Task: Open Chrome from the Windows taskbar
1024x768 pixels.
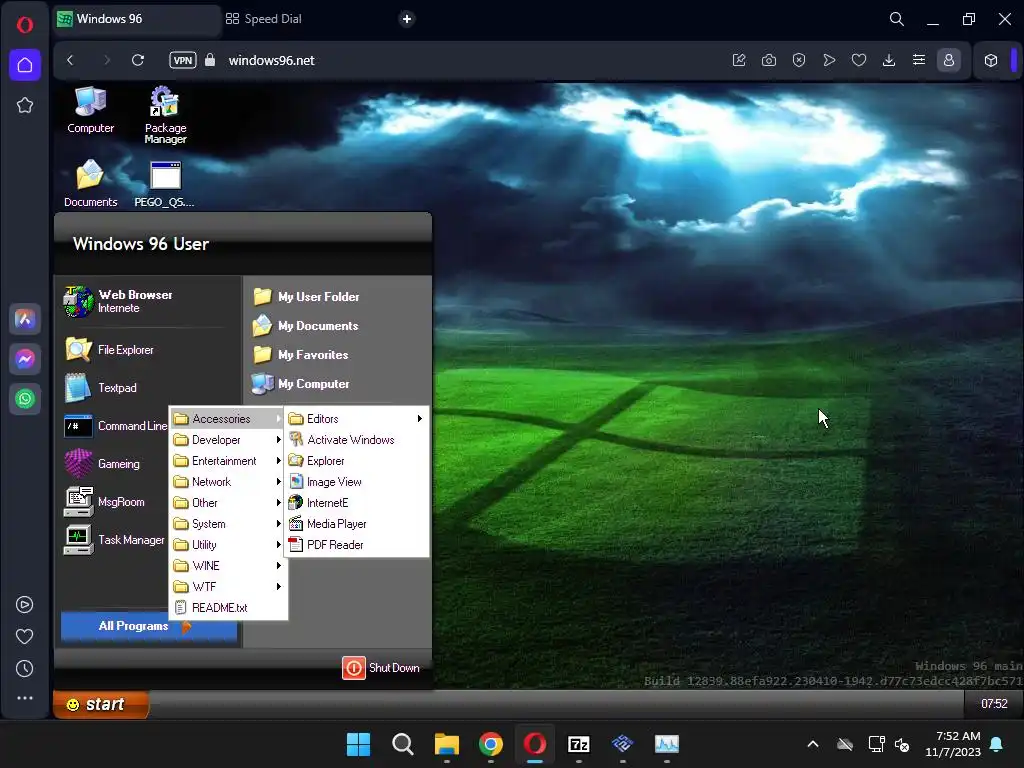Action: [490, 744]
